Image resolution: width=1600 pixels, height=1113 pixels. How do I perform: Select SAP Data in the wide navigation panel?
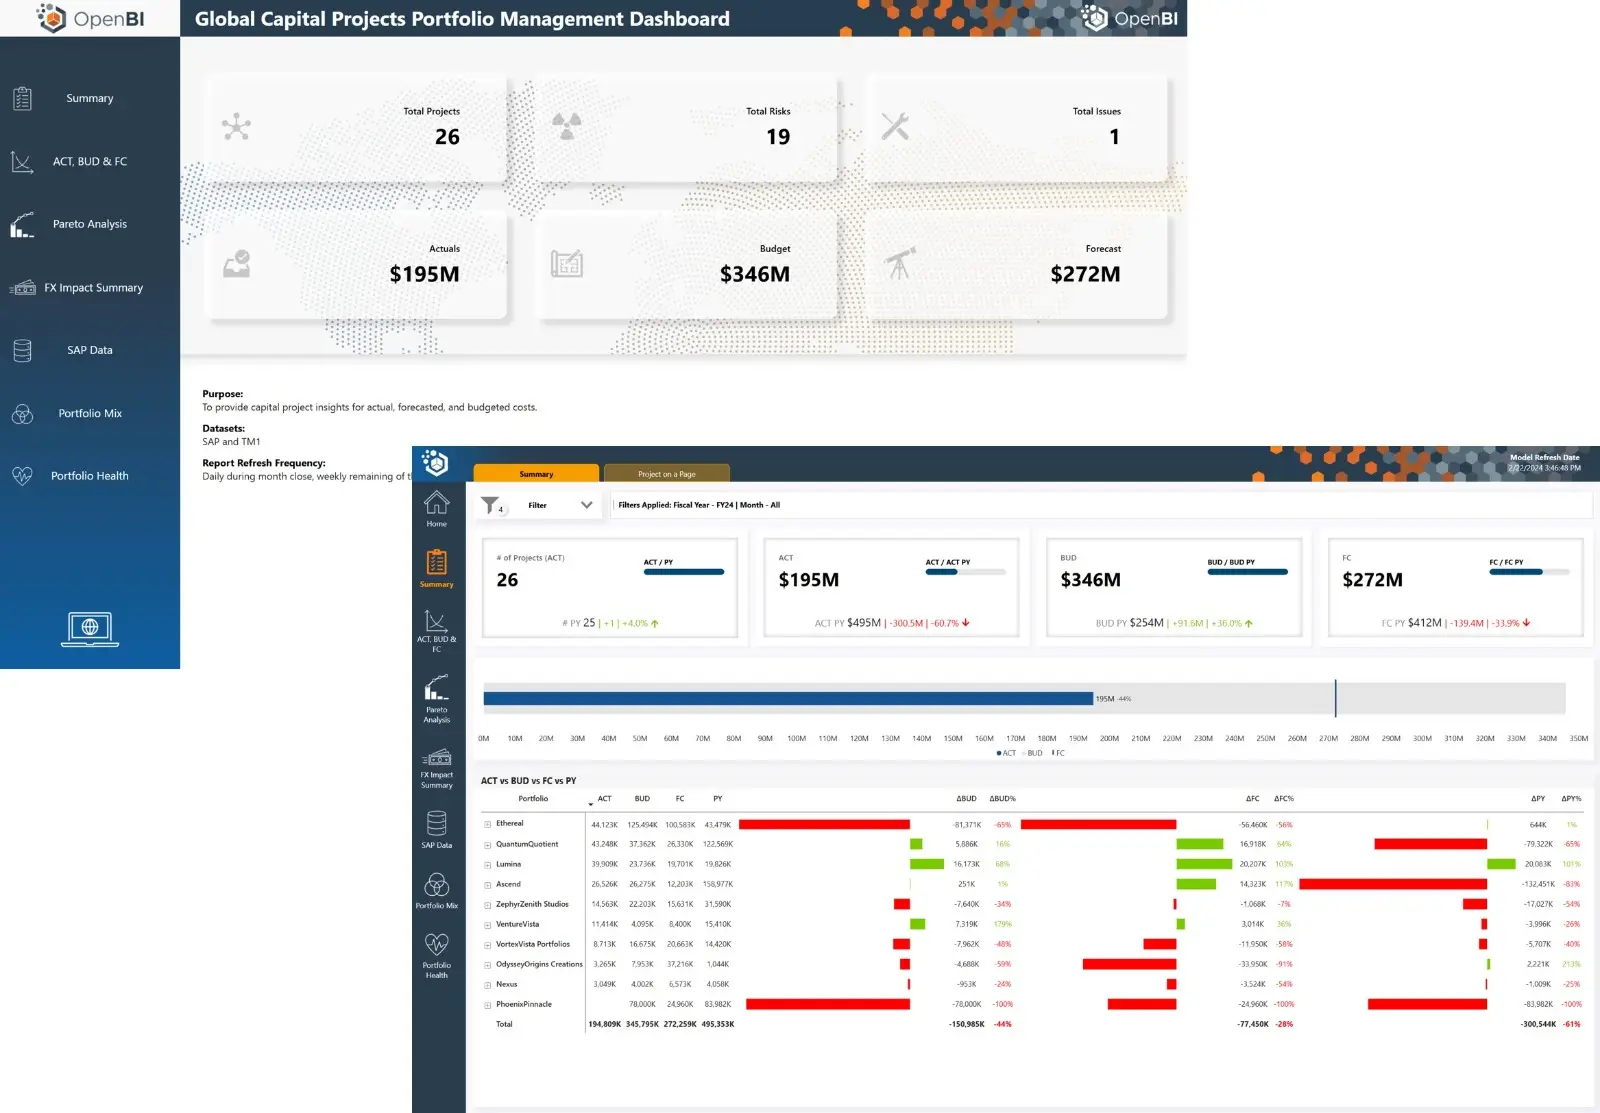pos(89,350)
